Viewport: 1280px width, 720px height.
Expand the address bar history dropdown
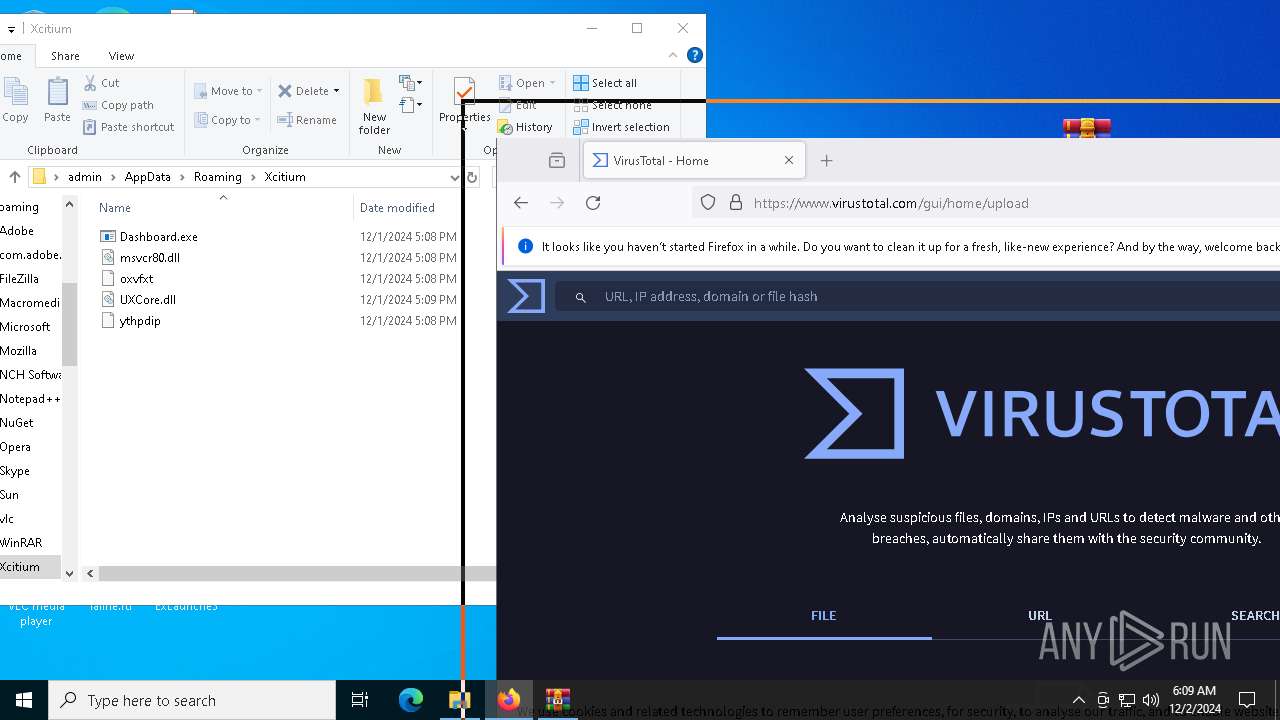(454, 177)
